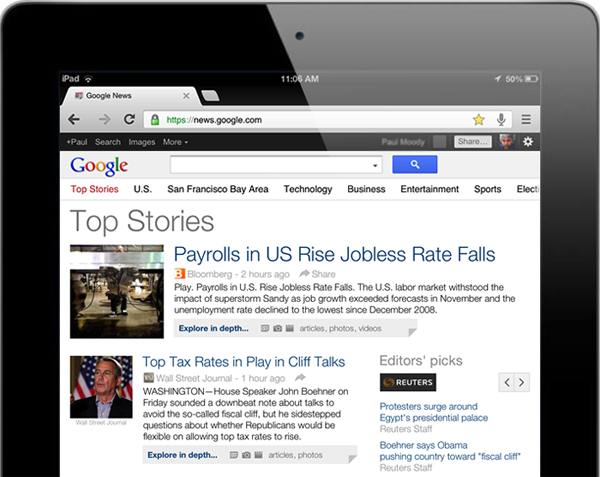Viewport: 600px width, 477px height.
Task: Click Search link in the Google bar
Action: 108,142
